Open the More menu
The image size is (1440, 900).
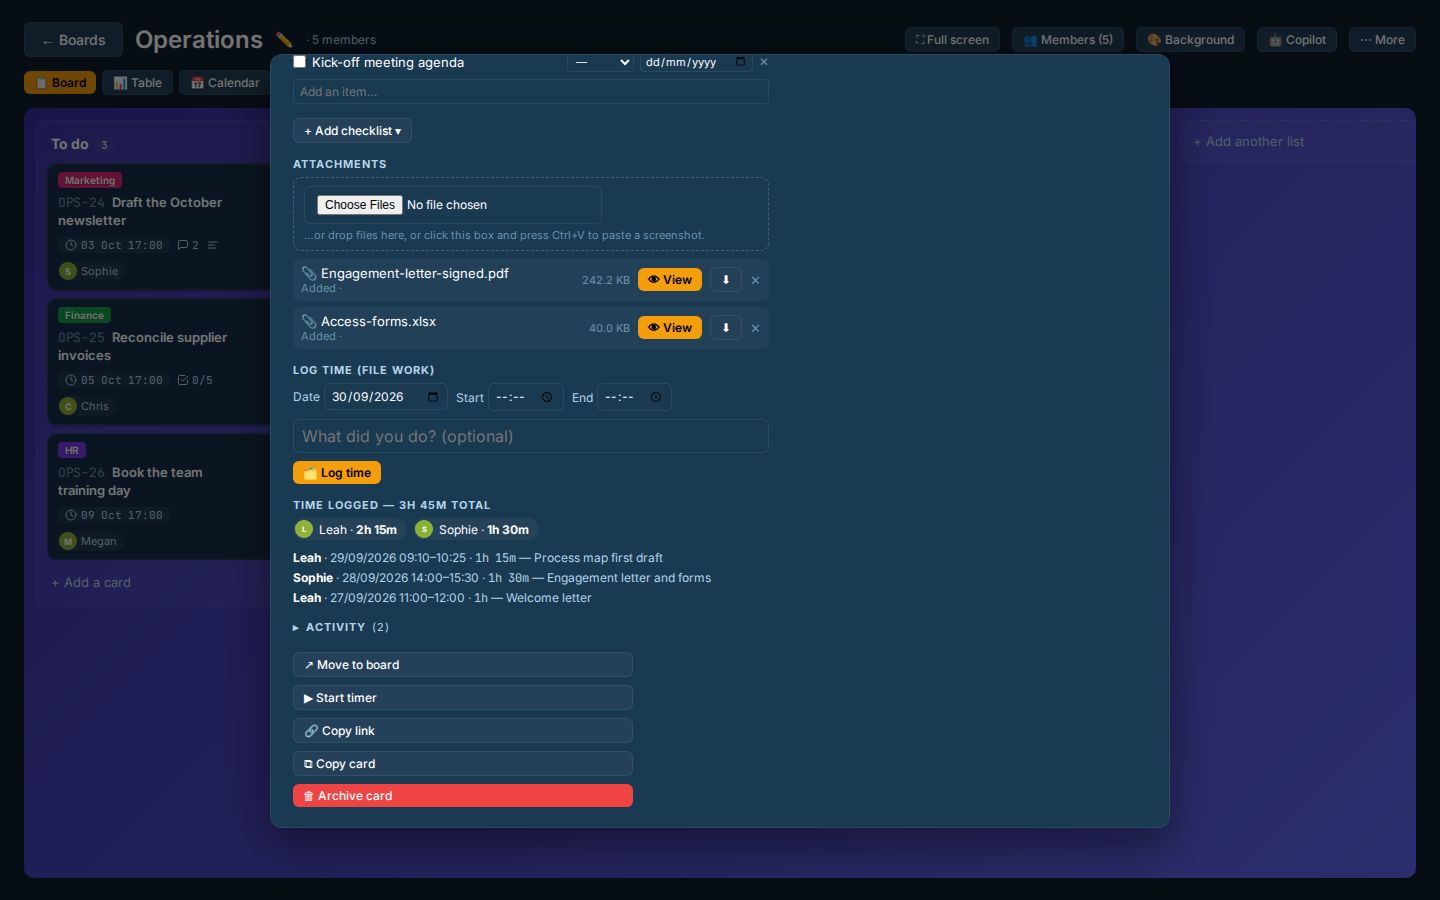click(x=1382, y=40)
